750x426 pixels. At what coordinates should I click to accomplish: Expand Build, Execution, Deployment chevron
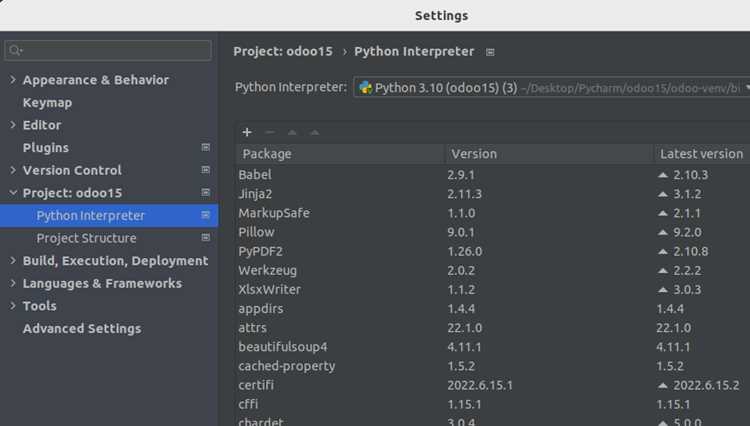[13, 261]
